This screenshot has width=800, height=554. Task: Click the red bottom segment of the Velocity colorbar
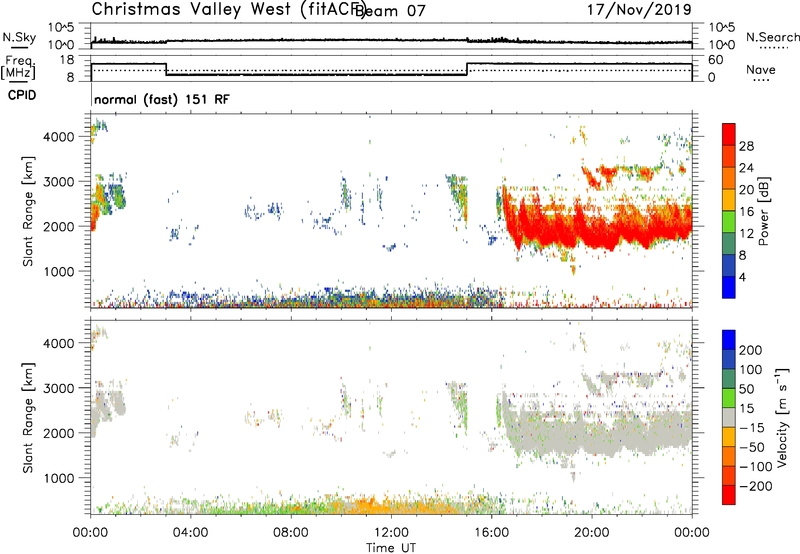coord(729,495)
